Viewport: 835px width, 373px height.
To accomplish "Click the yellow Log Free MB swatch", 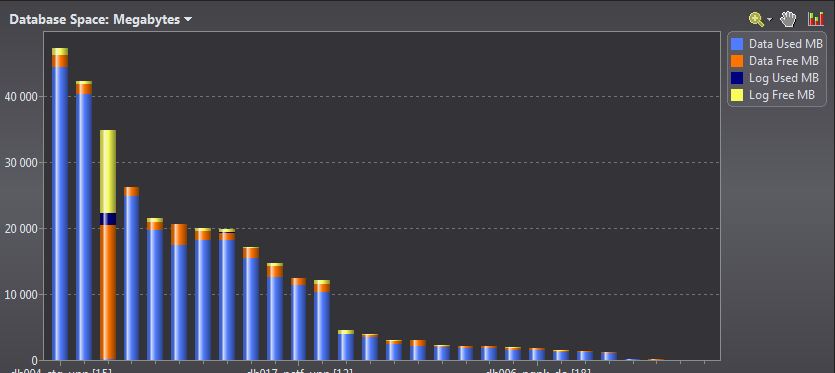I will [x=738, y=95].
